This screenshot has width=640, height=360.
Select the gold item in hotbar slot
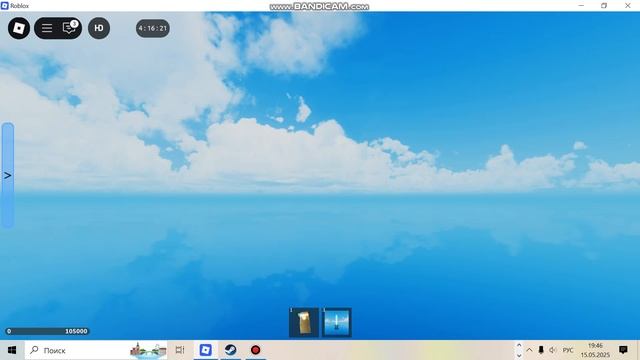coord(304,322)
